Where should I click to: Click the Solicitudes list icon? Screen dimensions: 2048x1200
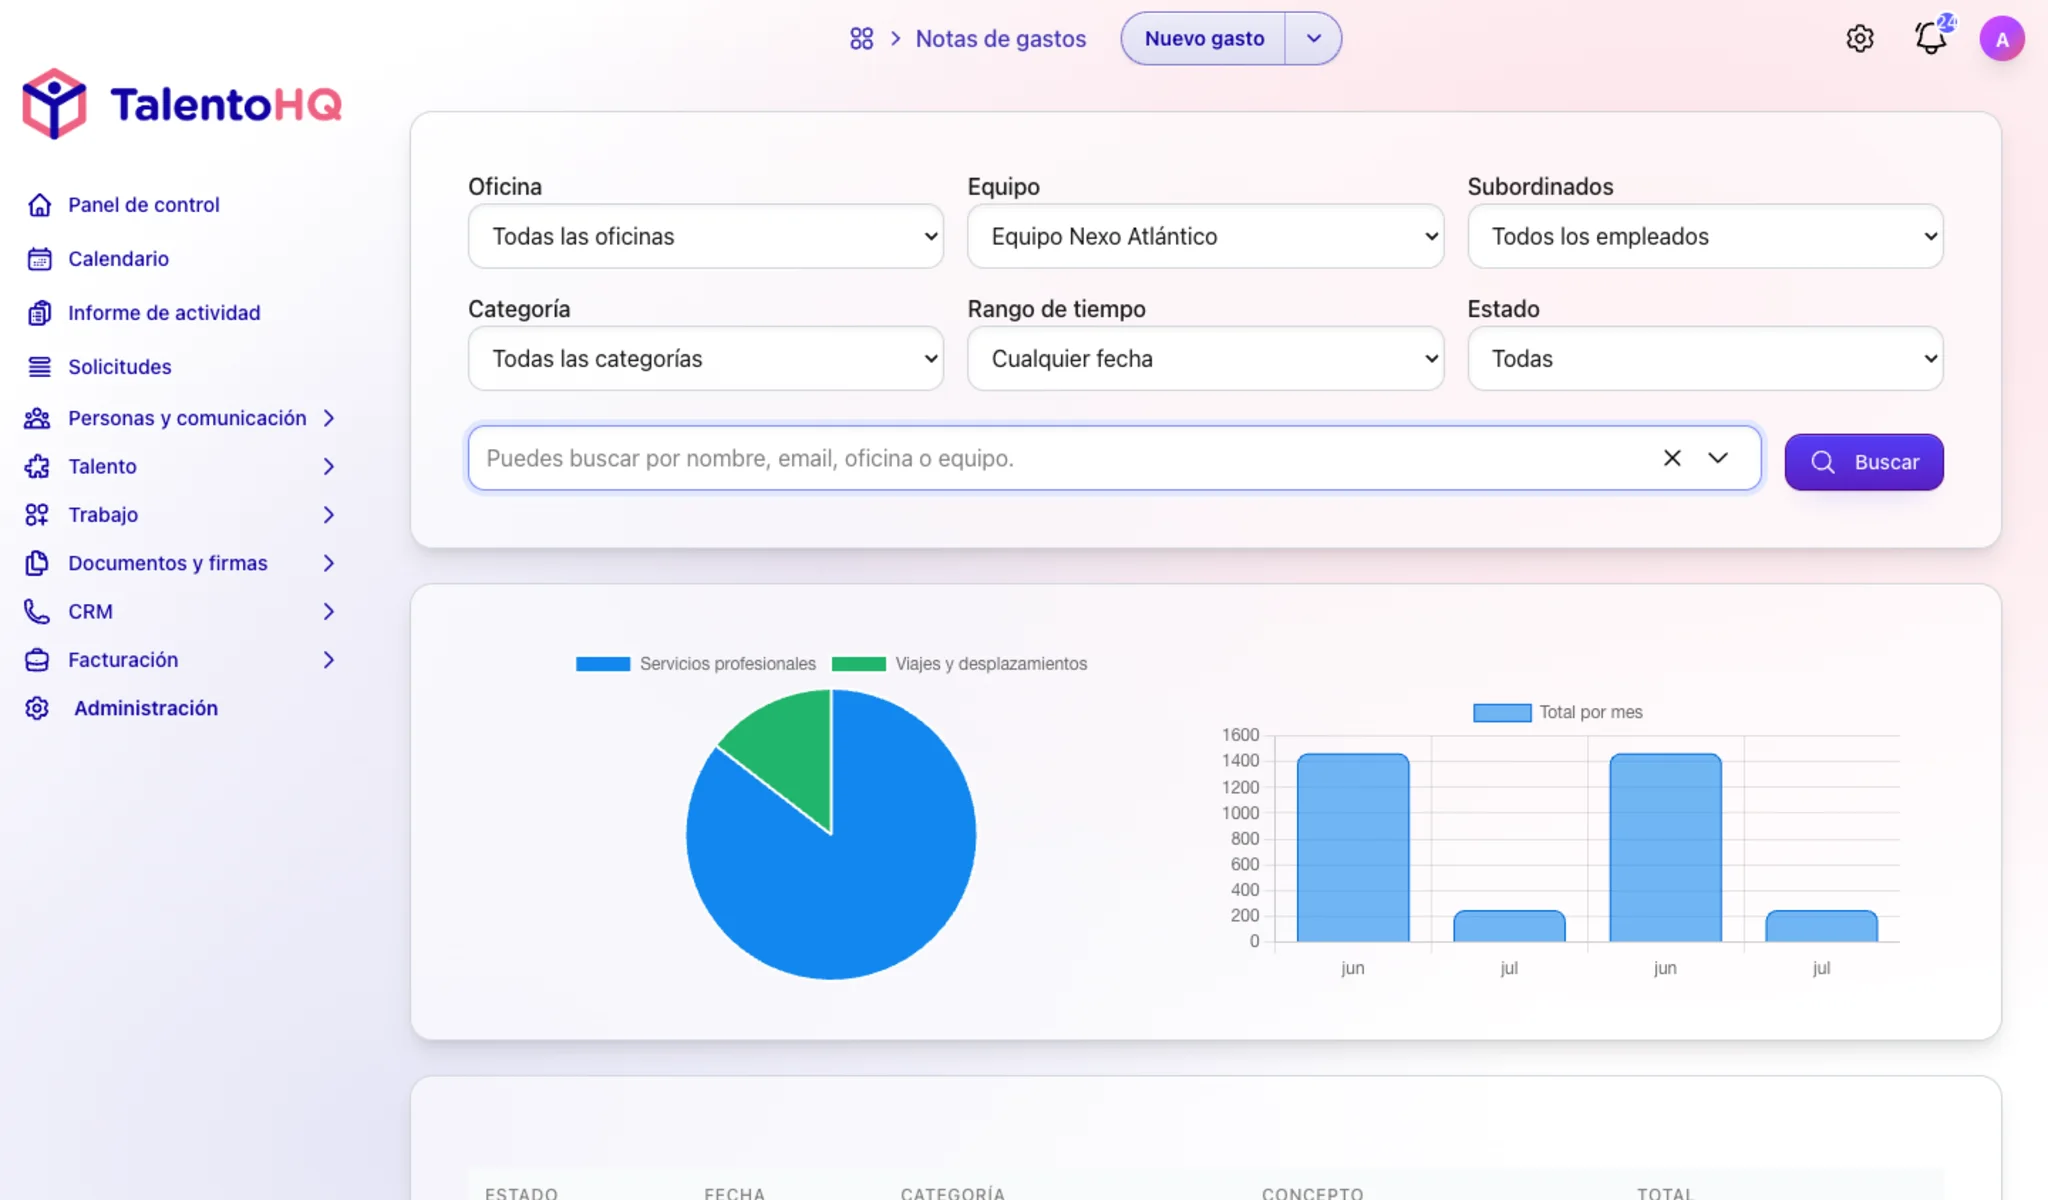click(x=39, y=367)
